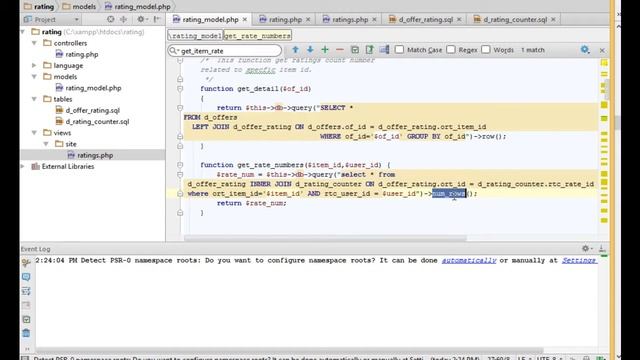The width and height of the screenshot is (640, 360).
Task: Click \rating_model class breadcrumb
Action: (x=195, y=36)
